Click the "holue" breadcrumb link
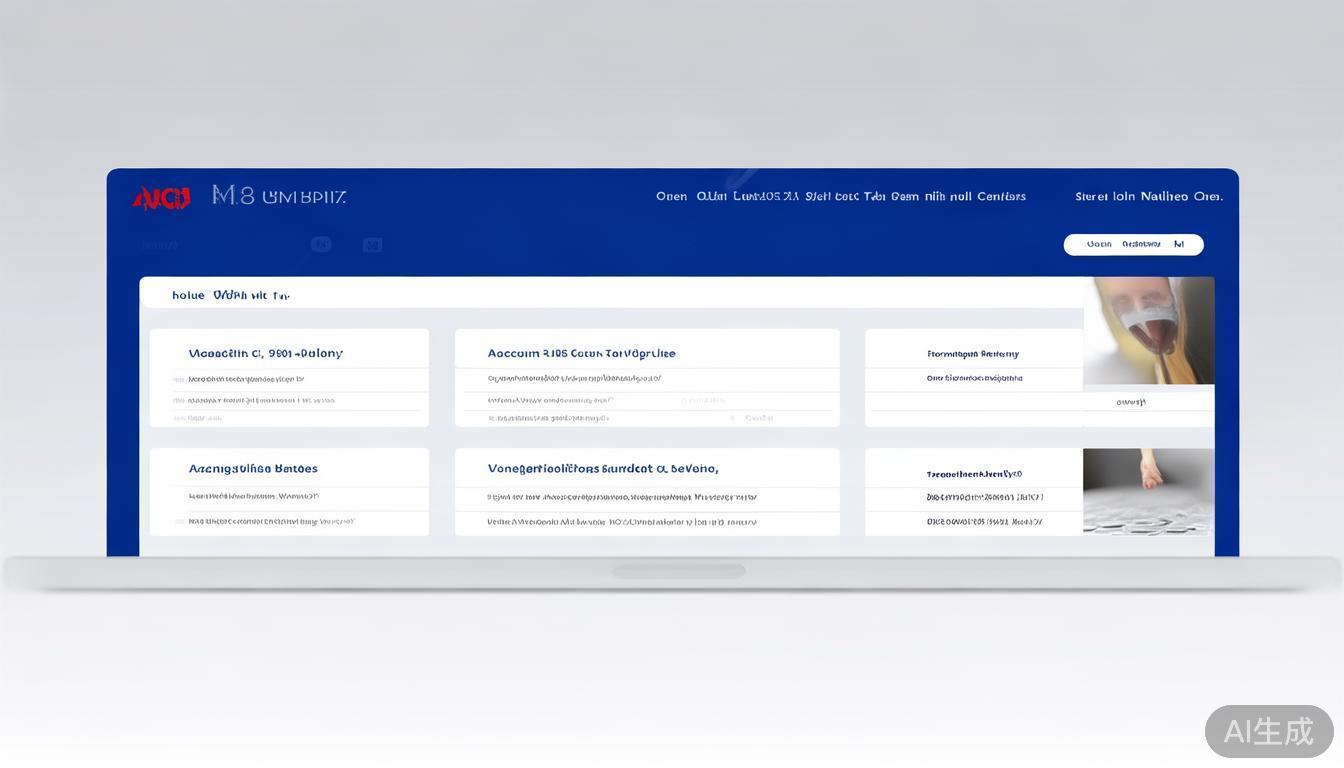 point(188,296)
